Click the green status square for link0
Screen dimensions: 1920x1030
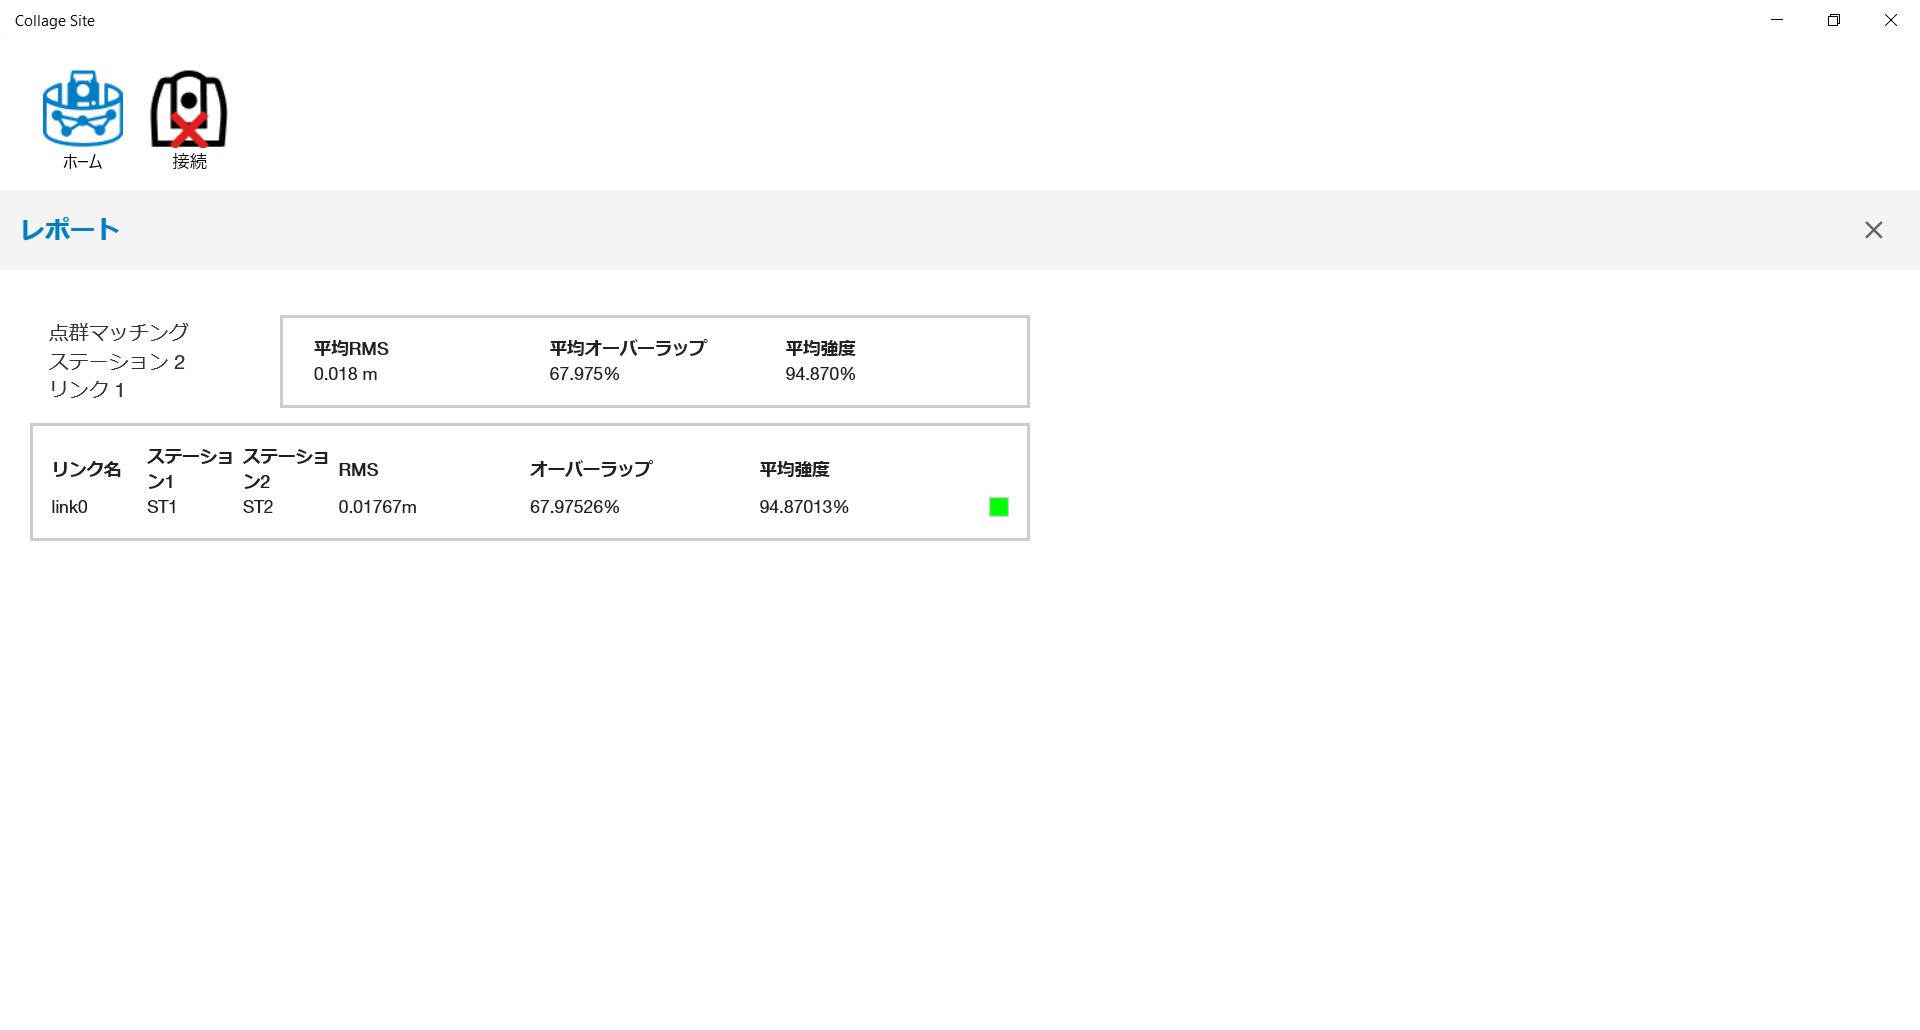998,507
